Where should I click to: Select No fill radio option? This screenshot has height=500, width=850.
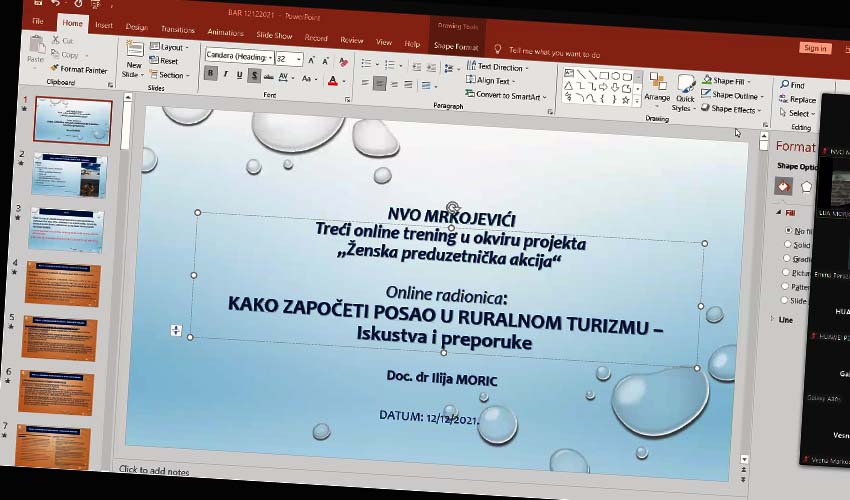coord(788,230)
